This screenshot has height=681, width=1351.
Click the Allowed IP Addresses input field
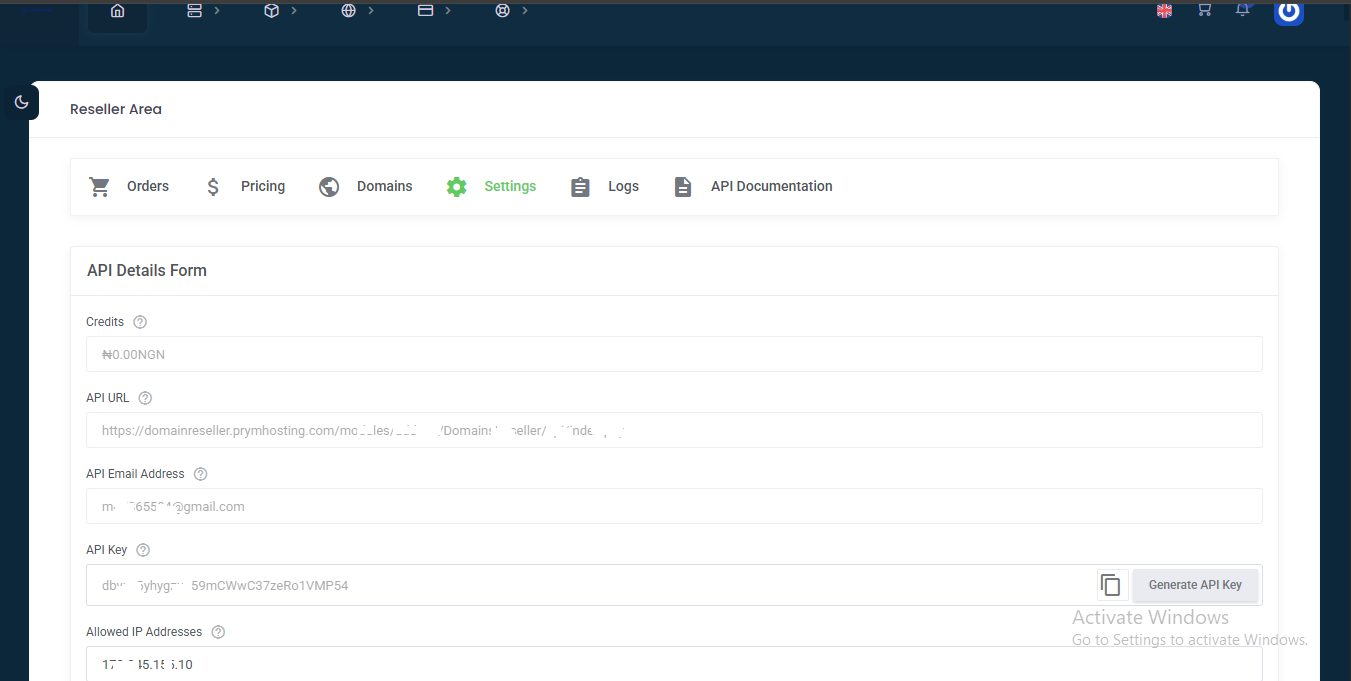tap(674, 664)
